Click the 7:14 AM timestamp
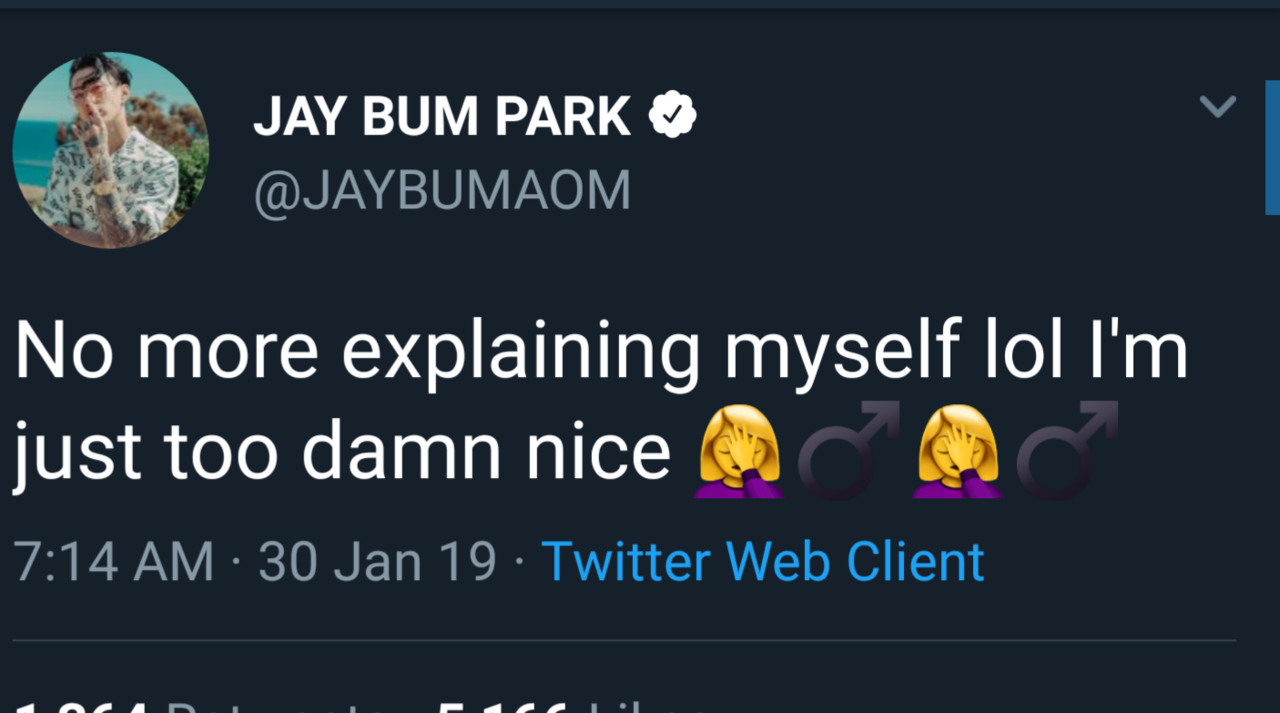The image size is (1280, 713). pos(115,561)
